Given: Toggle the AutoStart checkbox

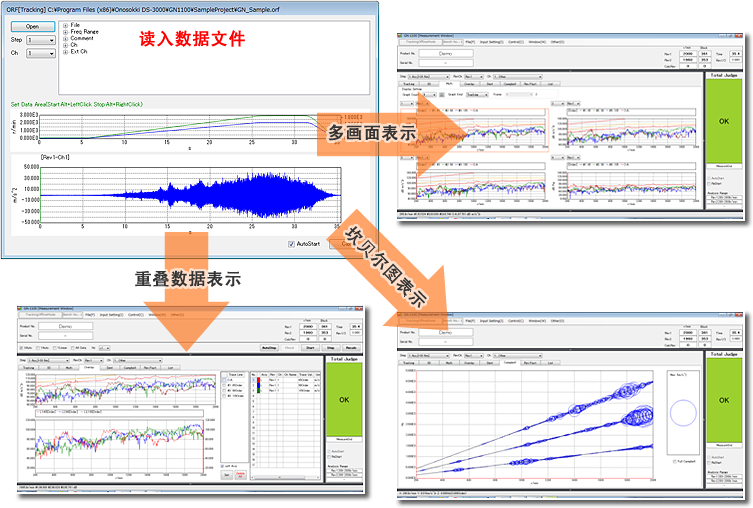Looking at the screenshot, I should [x=291, y=243].
